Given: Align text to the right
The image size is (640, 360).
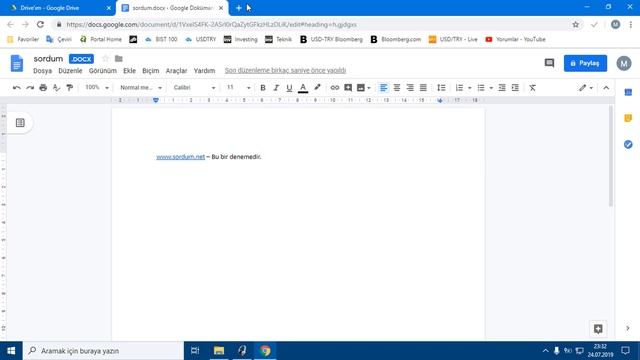Looking at the screenshot, I should coord(410,88).
